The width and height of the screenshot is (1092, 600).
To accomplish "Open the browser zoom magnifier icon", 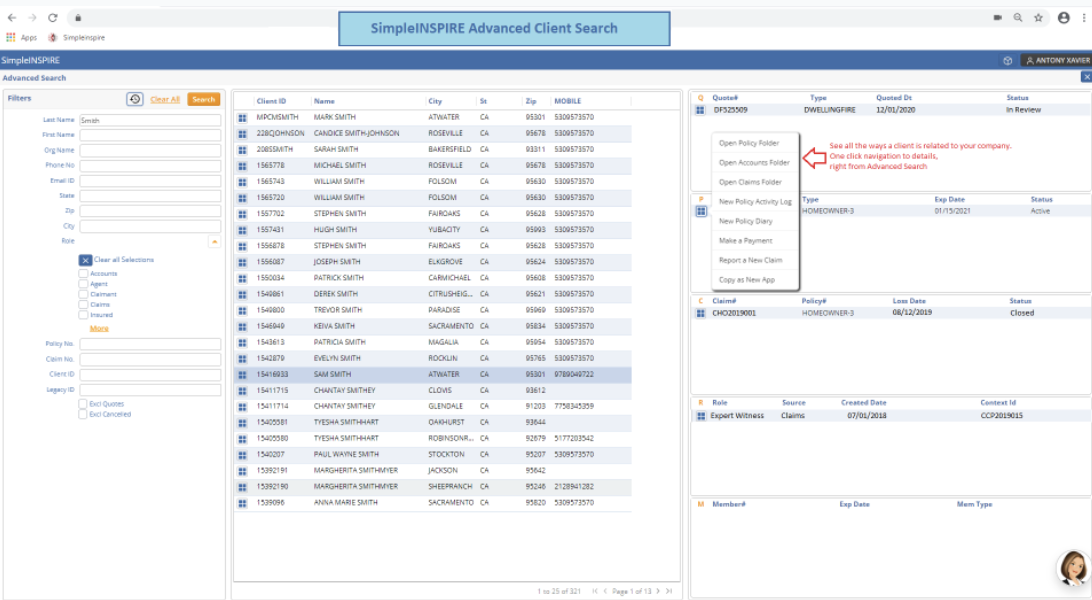I will 1017,17.
